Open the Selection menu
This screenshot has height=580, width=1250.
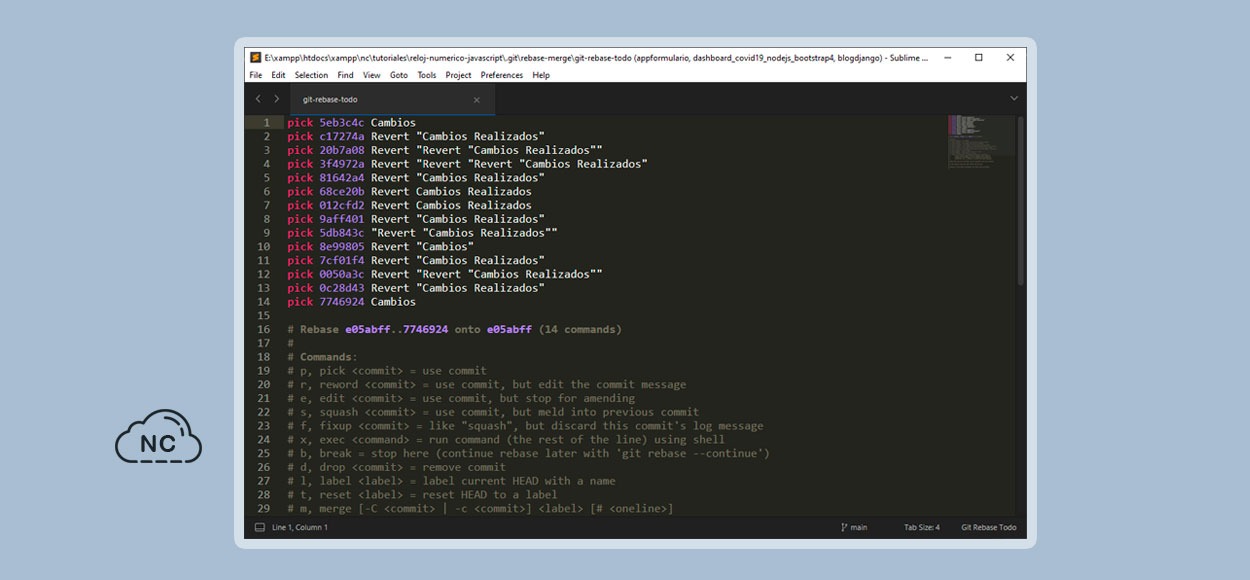311,75
